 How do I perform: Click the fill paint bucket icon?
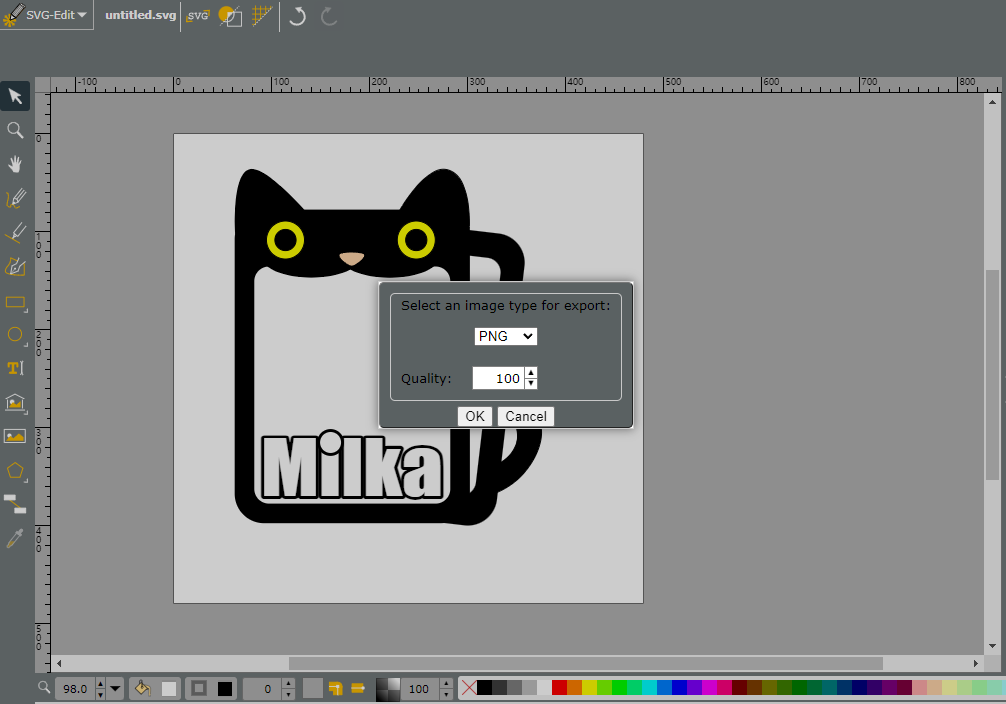coord(142,689)
